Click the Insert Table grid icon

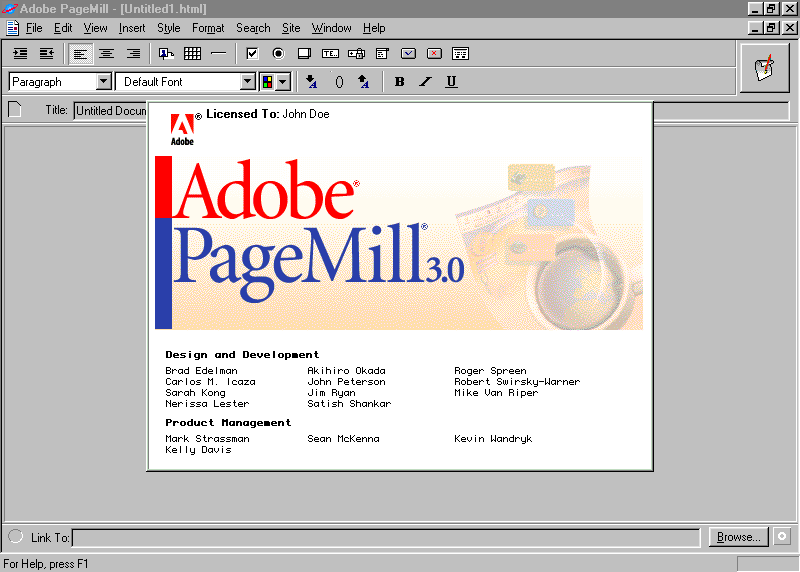192,54
